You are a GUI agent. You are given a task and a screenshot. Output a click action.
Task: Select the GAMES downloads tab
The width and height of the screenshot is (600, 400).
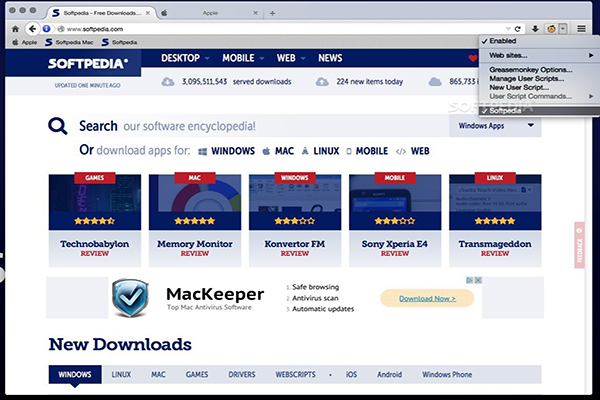click(197, 374)
